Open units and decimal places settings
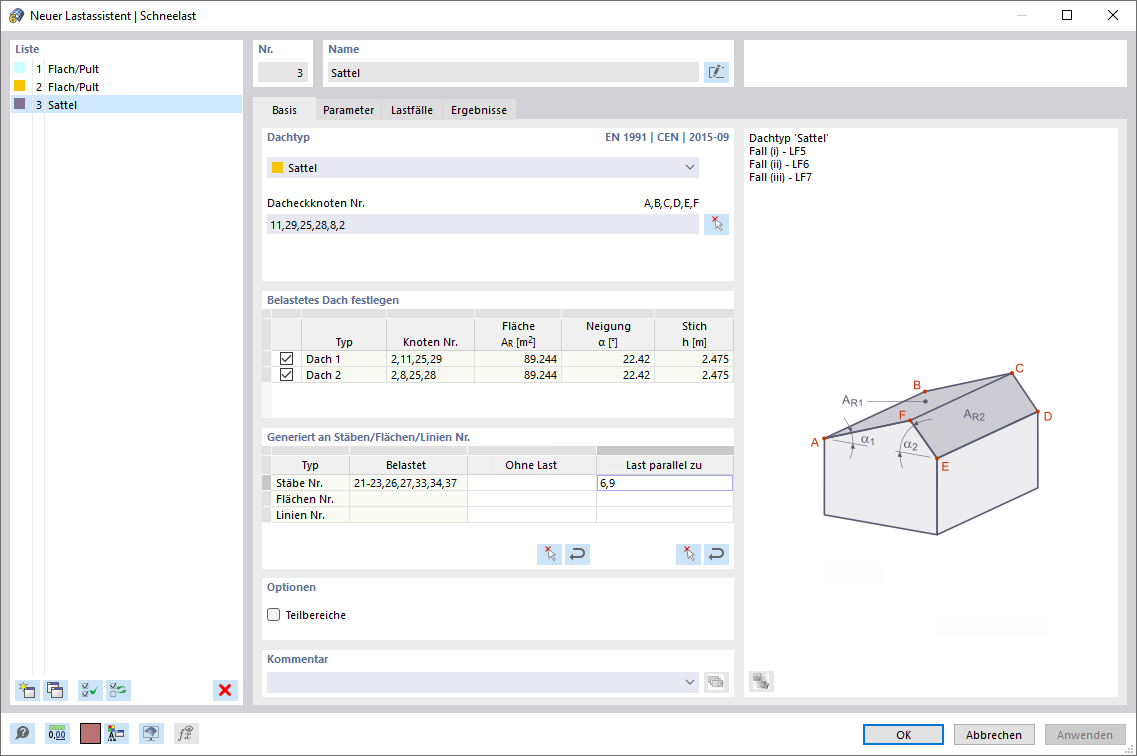The image size is (1137, 756). [x=57, y=734]
